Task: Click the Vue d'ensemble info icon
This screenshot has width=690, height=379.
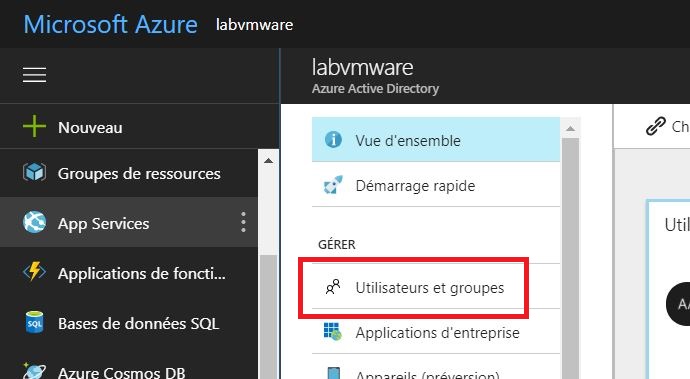Action: point(333,140)
